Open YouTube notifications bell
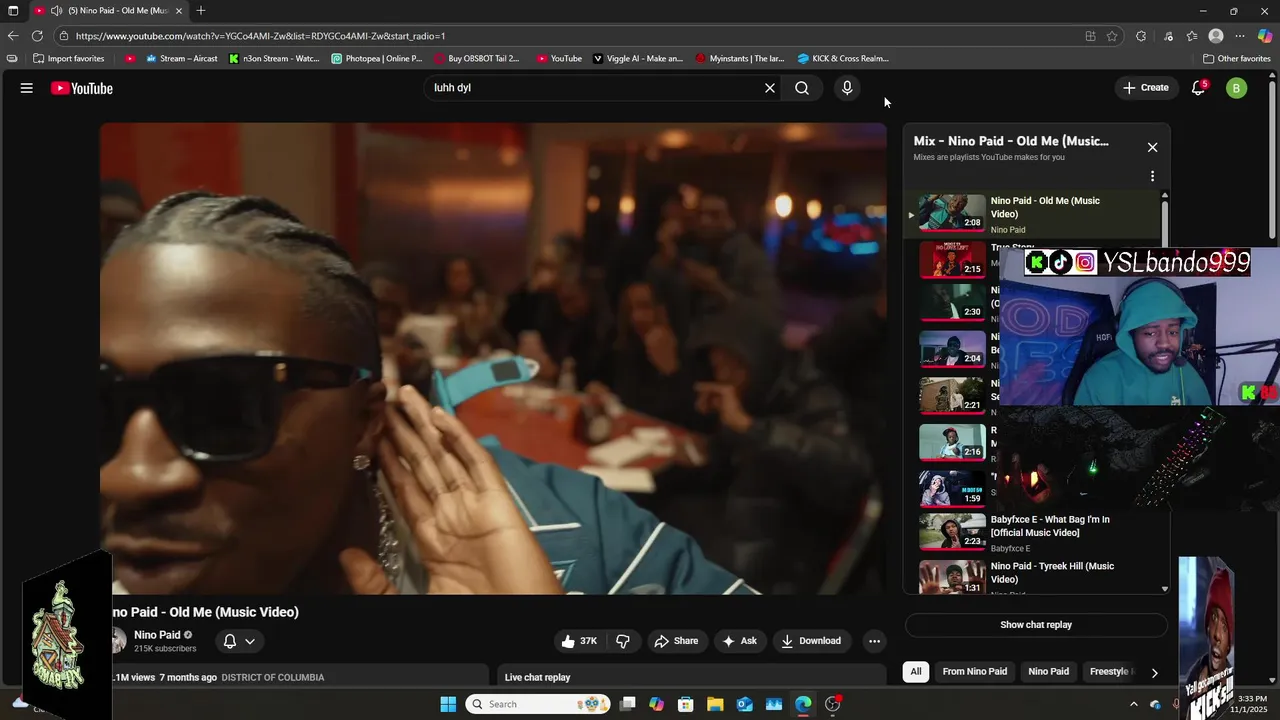Image resolution: width=1280 pixels, height=720 pixels. [1198, 88]
